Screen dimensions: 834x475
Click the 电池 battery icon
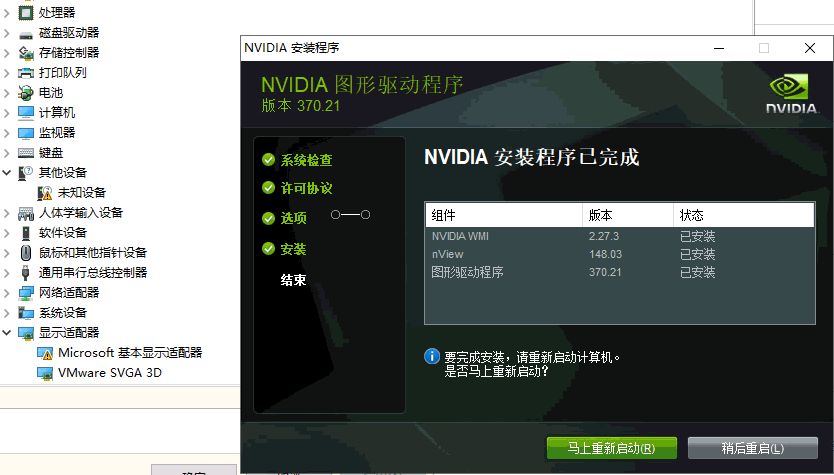pyautogui.click(x=26, y=93)
